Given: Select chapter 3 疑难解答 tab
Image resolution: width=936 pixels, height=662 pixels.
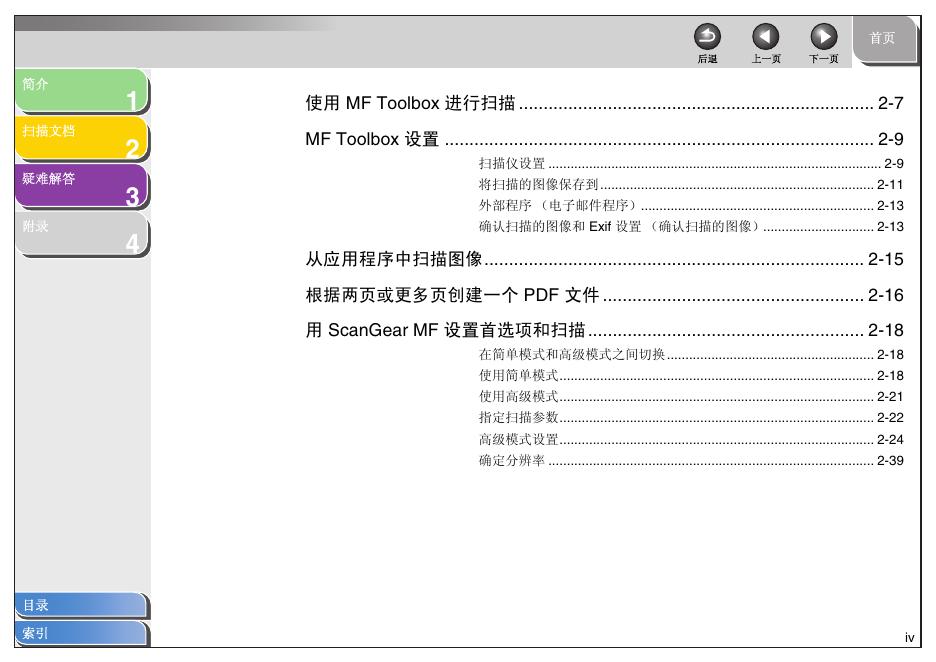Looking at the screenshot, I should [82, 186].
